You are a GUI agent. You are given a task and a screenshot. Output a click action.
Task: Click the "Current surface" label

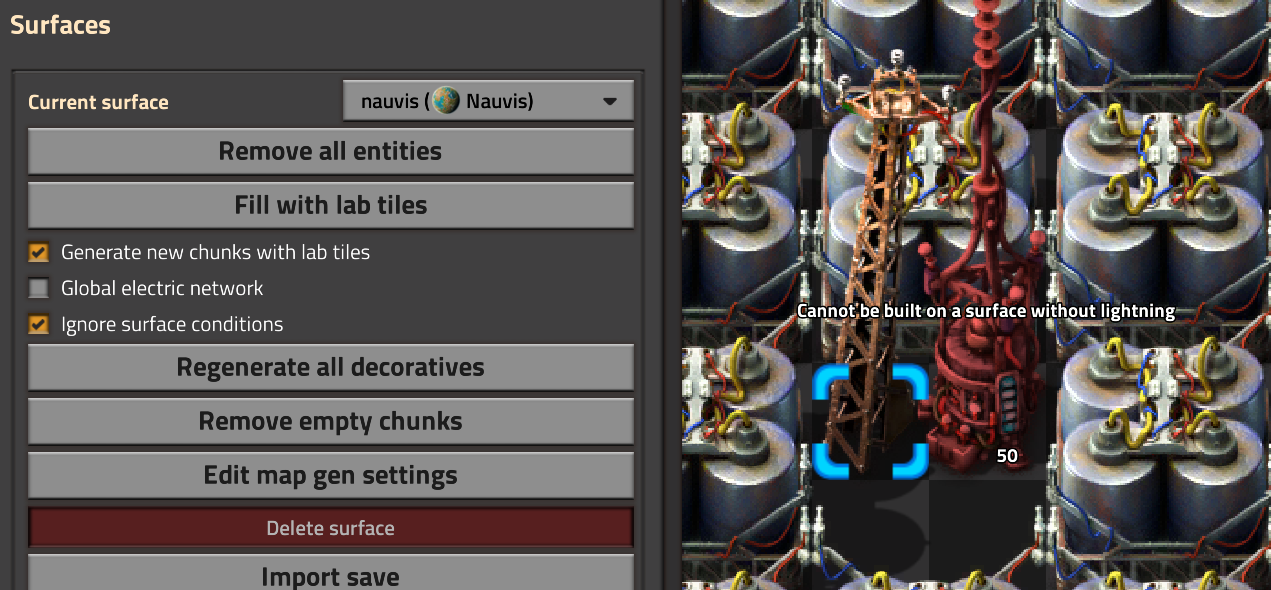(x=98, y=102)
